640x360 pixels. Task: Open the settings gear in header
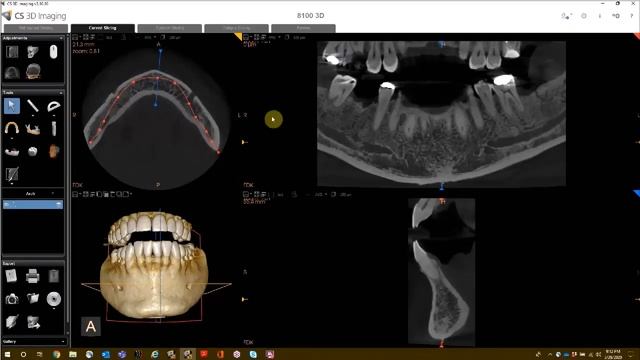(584, 16)
